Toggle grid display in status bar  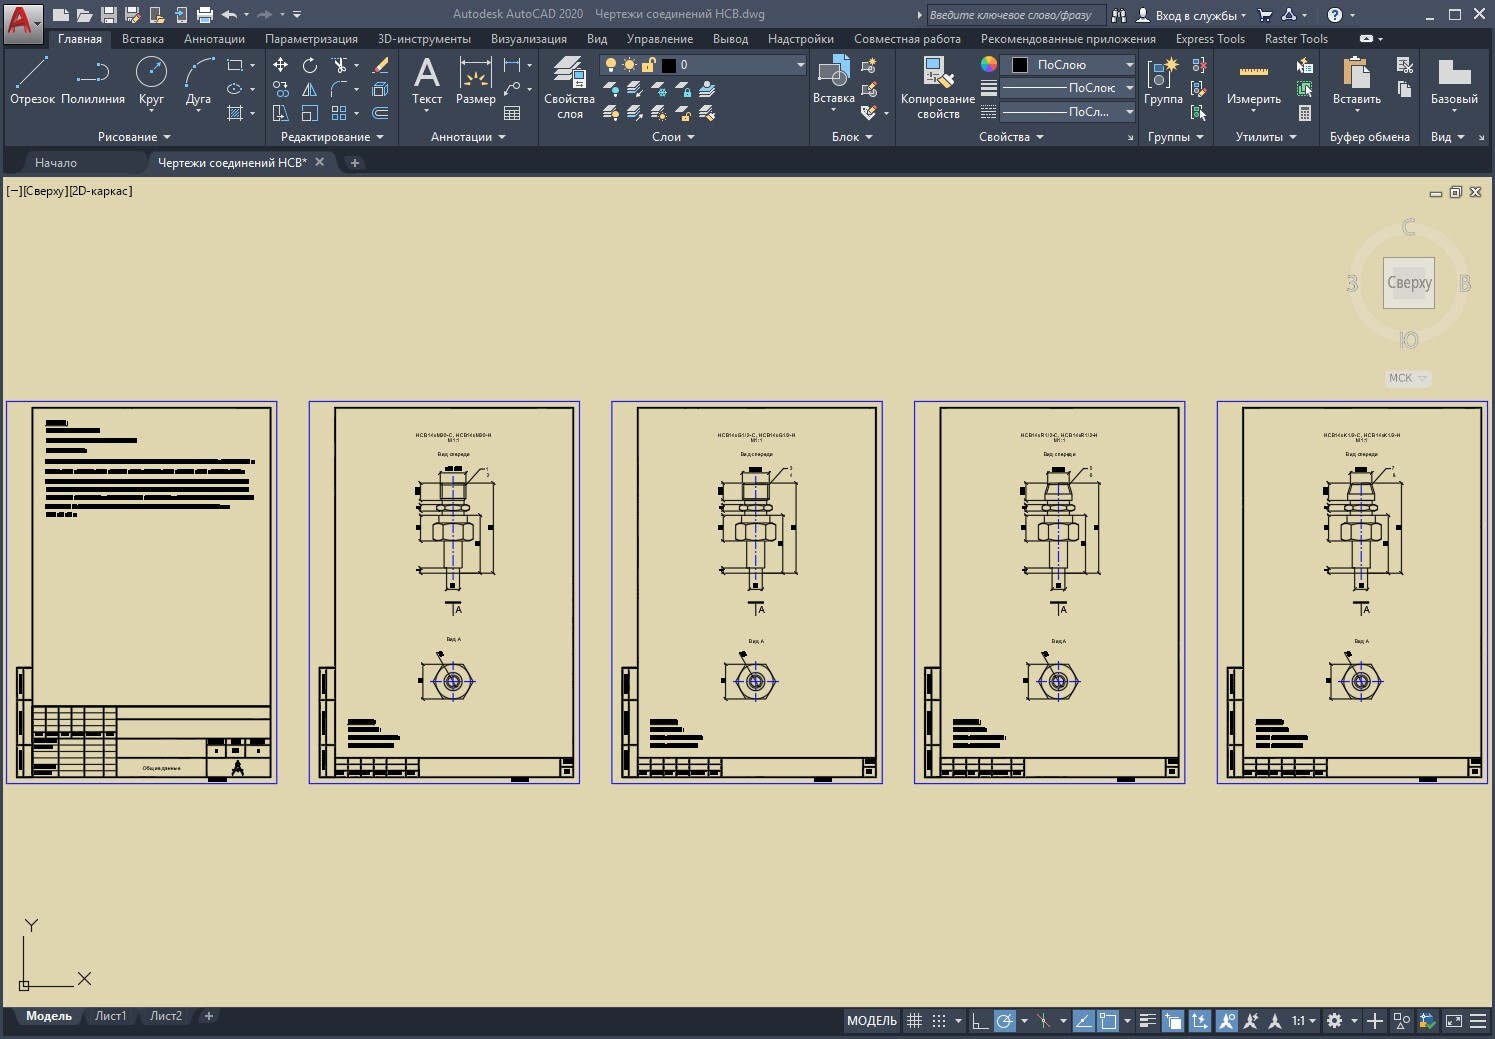(914, 1021)
